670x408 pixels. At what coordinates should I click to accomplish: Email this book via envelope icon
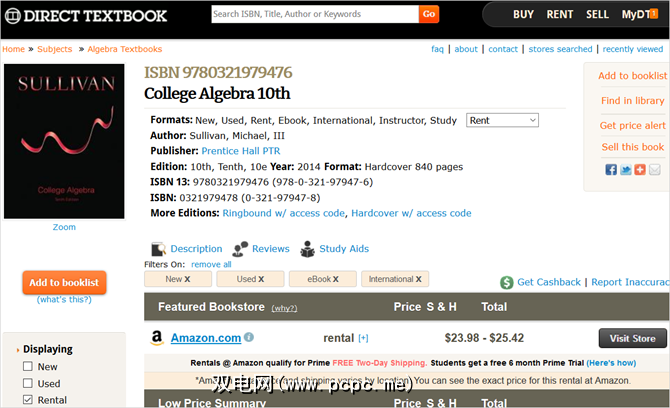(x=655, y=170)
